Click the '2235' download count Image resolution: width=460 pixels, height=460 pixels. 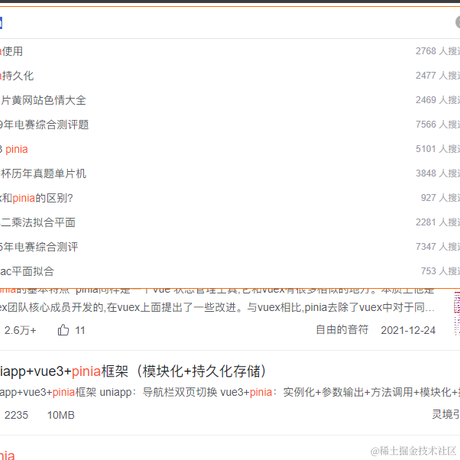(16, 415)
